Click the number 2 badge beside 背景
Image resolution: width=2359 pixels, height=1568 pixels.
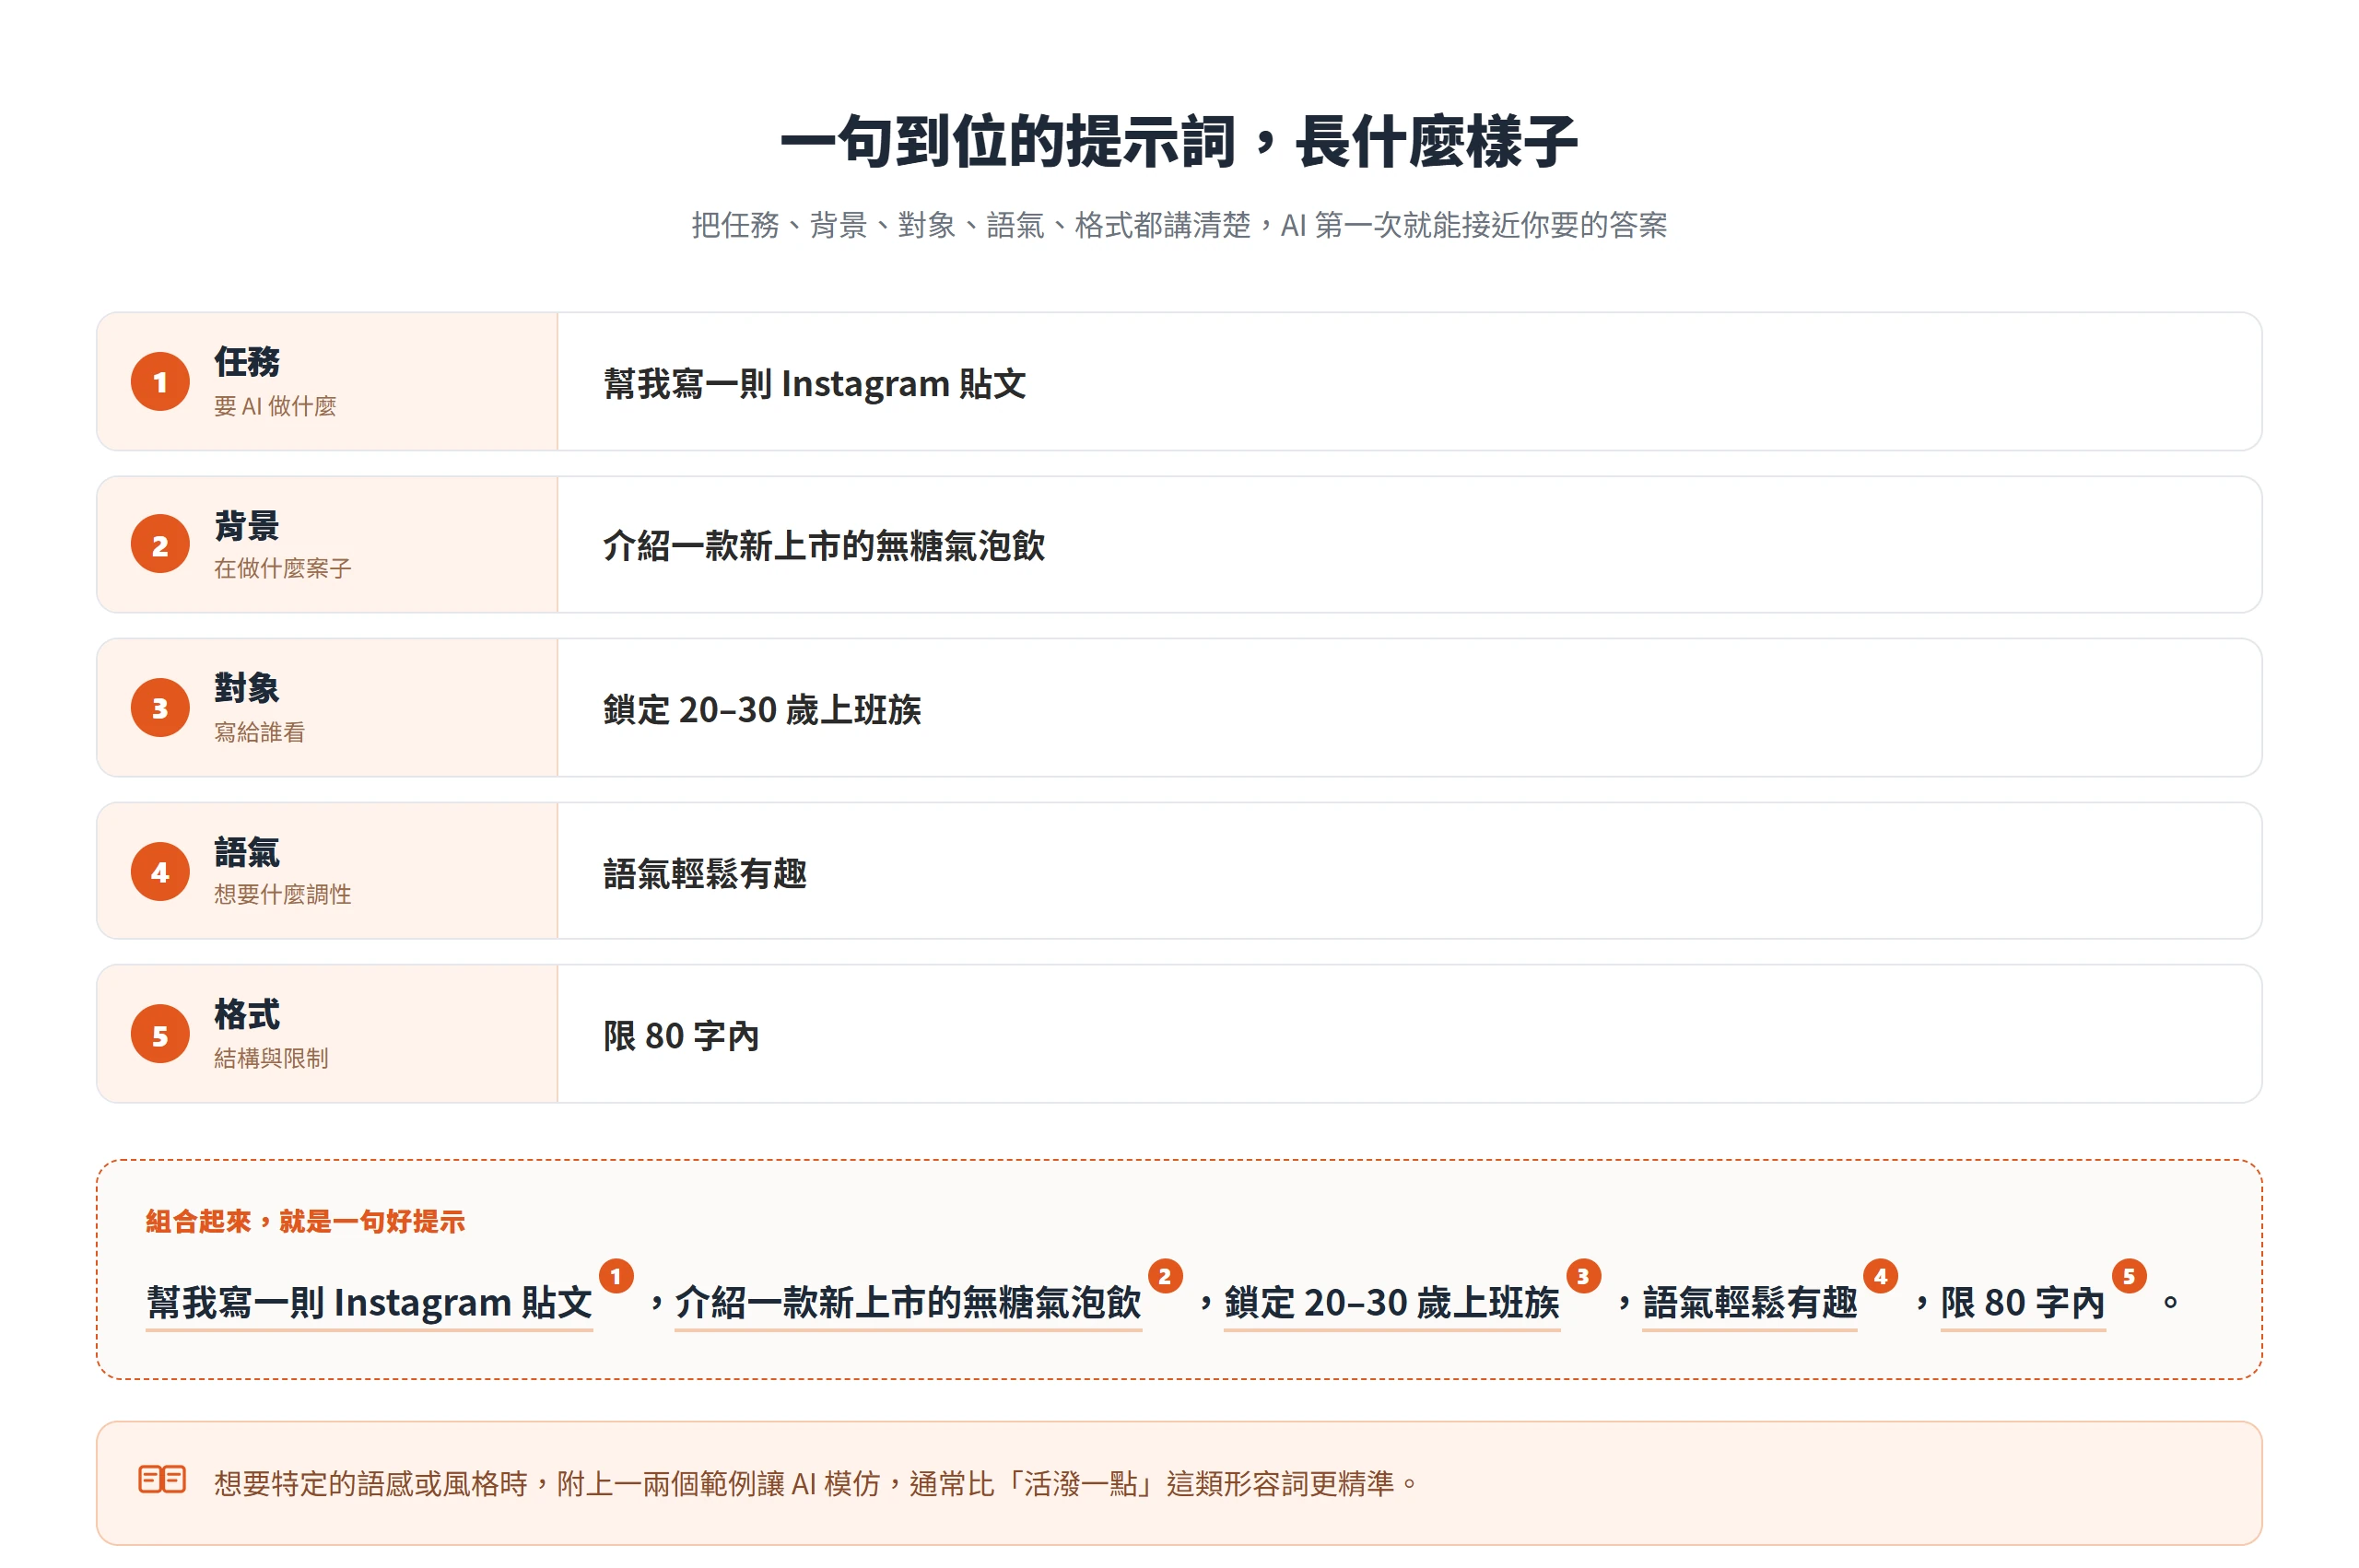[x=160, y=544]
